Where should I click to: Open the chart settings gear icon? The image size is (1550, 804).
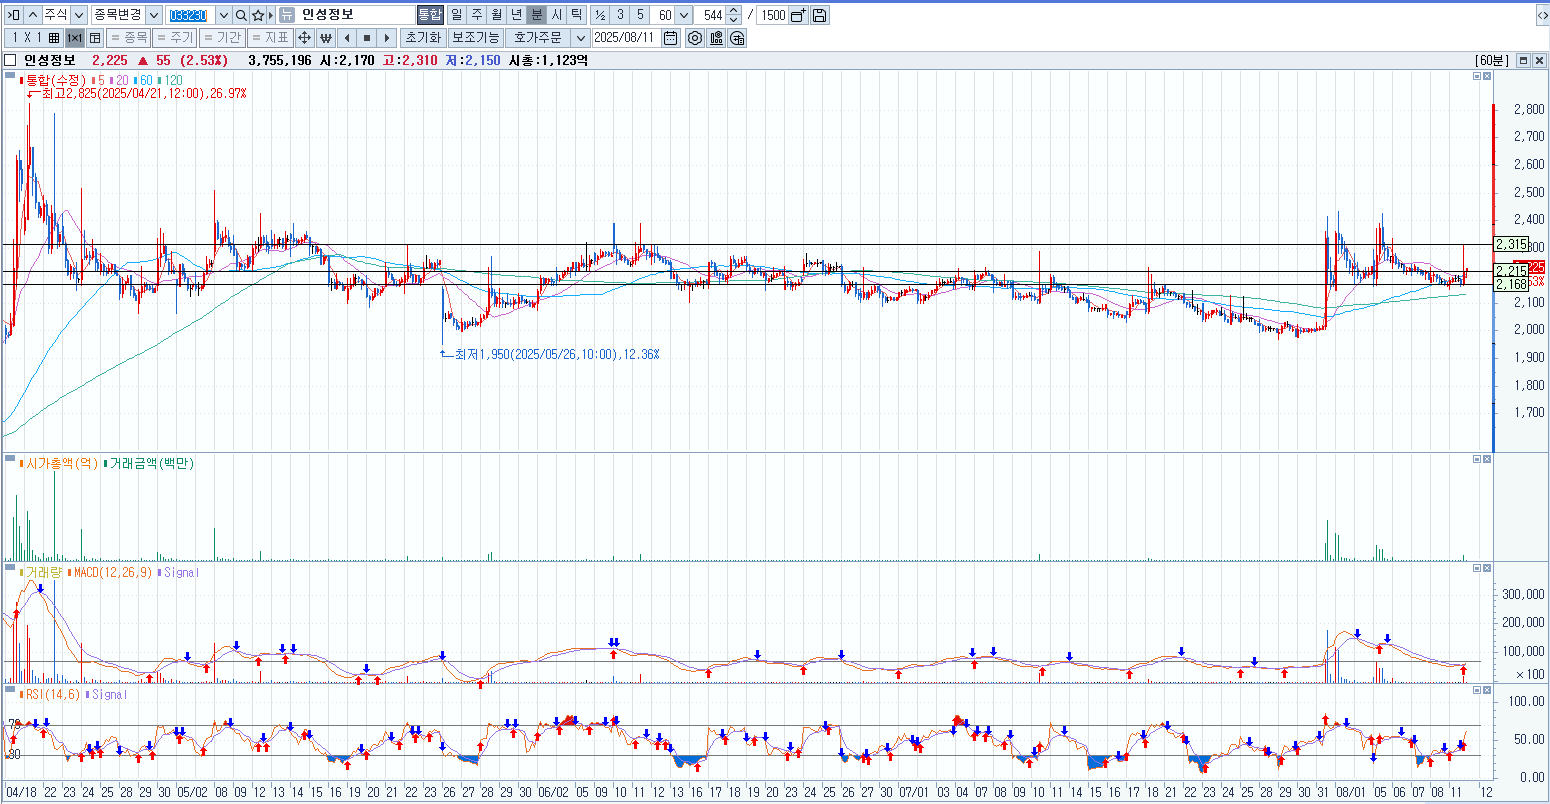(695, 38)
